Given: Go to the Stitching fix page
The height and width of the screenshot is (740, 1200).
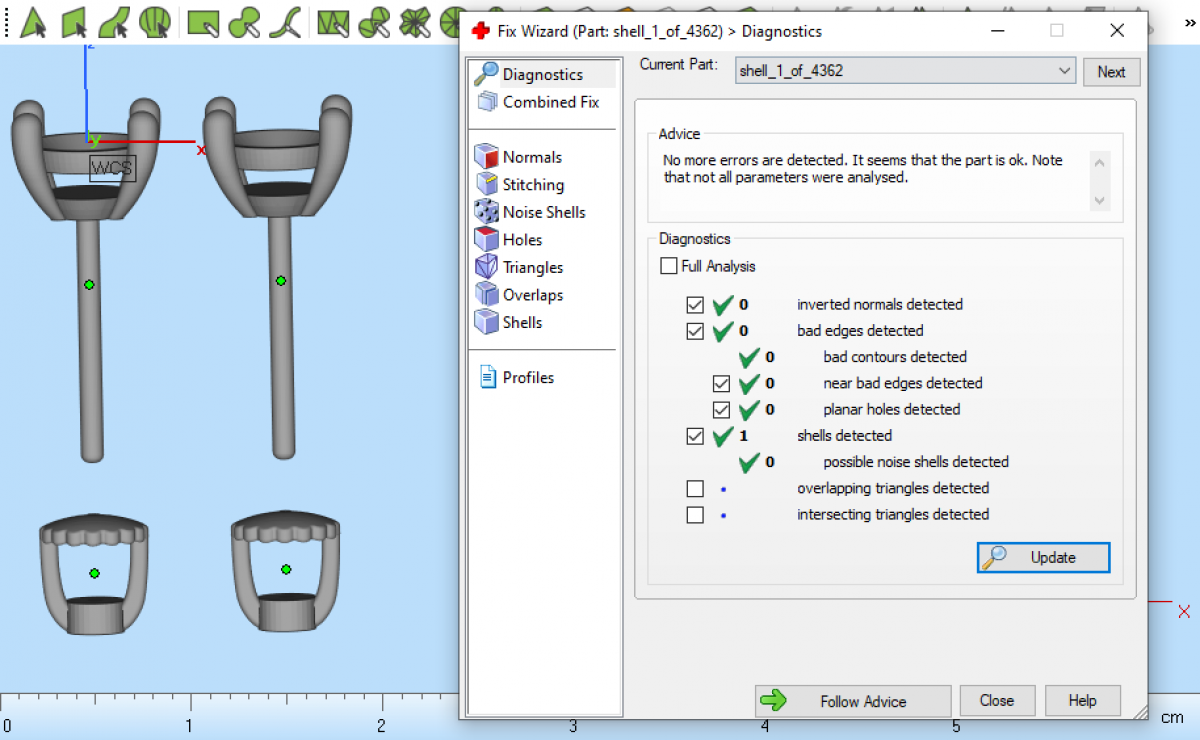Looking at the screenshot, I should [532, 185].
